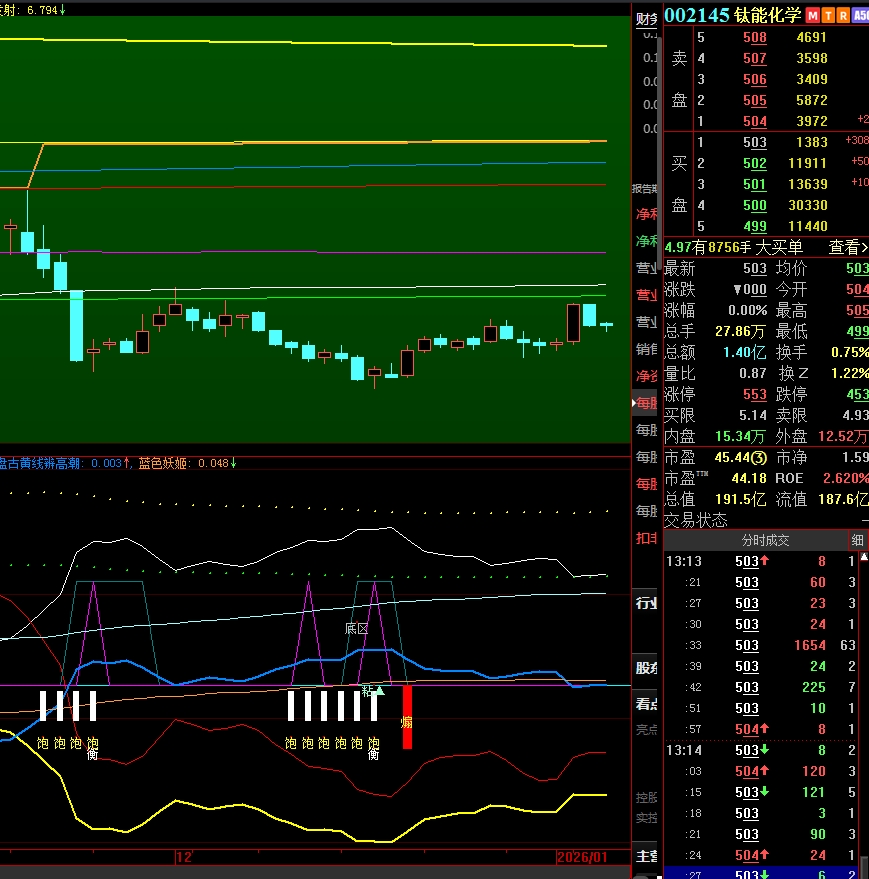This screenshot has height=879, width=869.
Task: Click sell level 5 price 508
Action: pyautogui.click(x=754, y=38)
